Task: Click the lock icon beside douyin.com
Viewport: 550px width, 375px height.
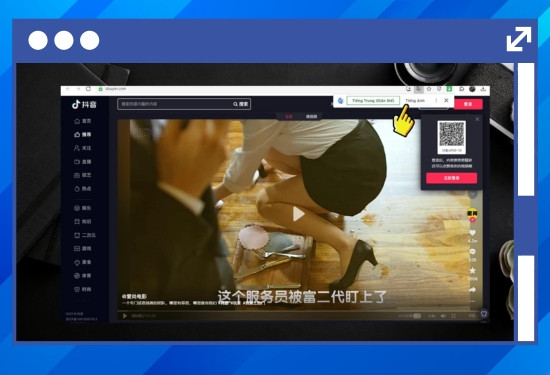Action: tap(101, 89)
